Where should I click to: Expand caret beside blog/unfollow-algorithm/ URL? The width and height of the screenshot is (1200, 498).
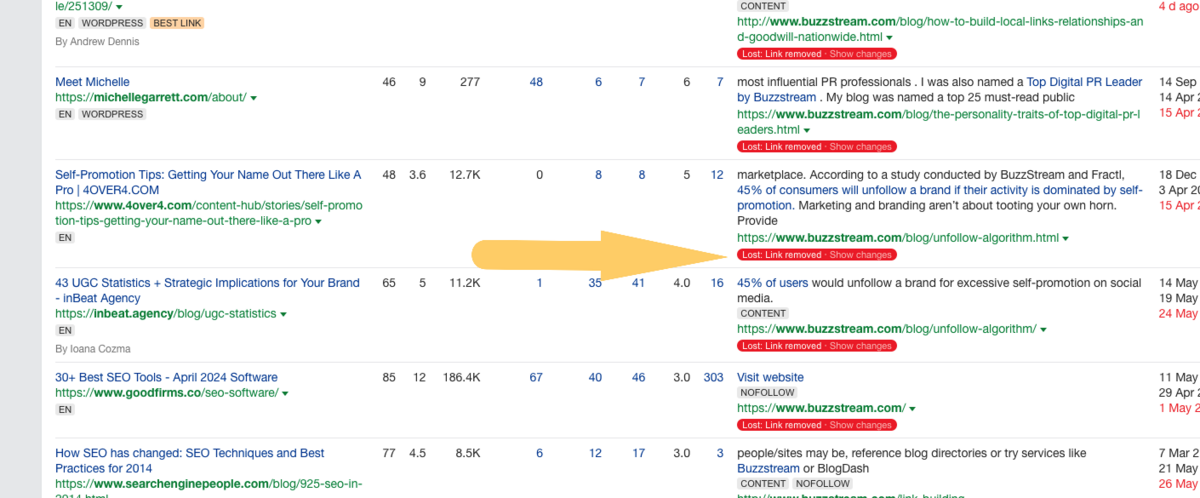click(1044, 330)
